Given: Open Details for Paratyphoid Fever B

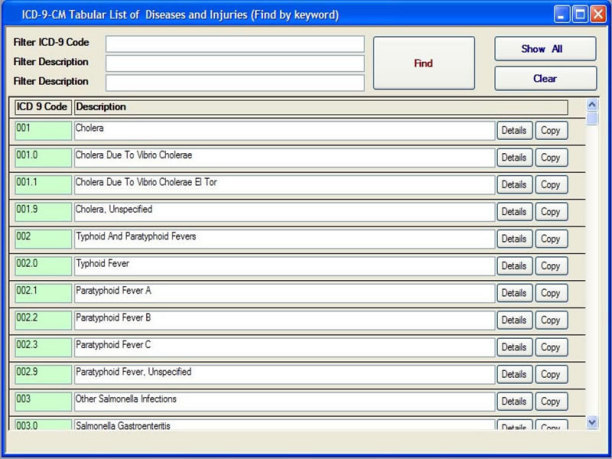Looking at the screenshot, I should click(514, 320).
